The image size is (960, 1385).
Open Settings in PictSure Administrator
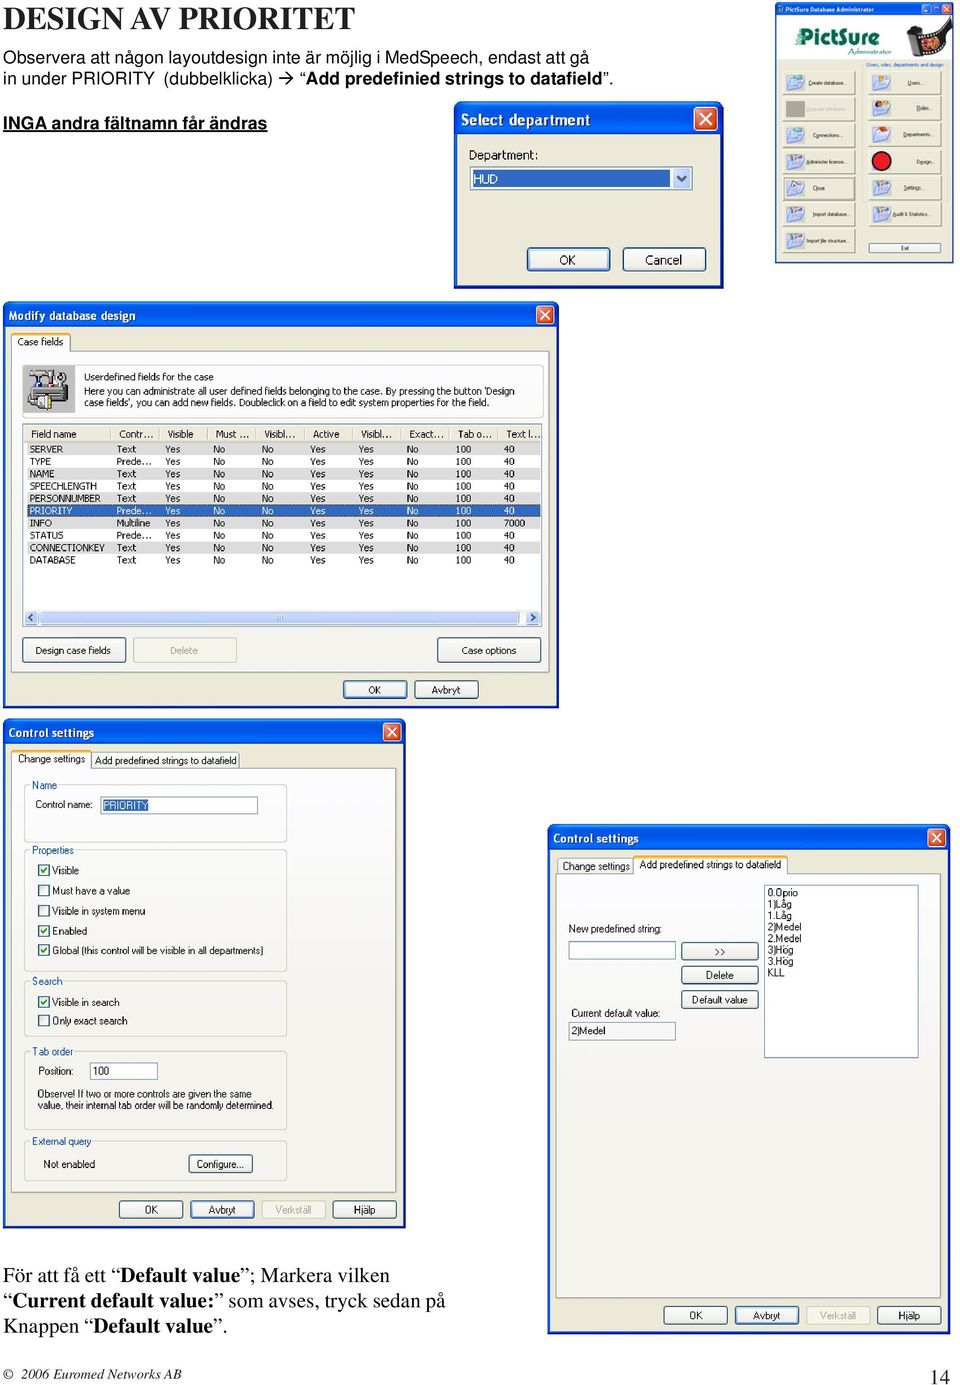point(905,188)
